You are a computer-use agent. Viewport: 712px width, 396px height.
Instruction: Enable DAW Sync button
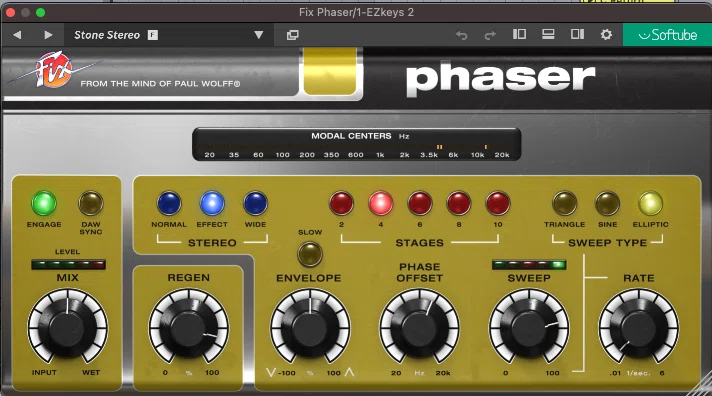tap(91, 203)
